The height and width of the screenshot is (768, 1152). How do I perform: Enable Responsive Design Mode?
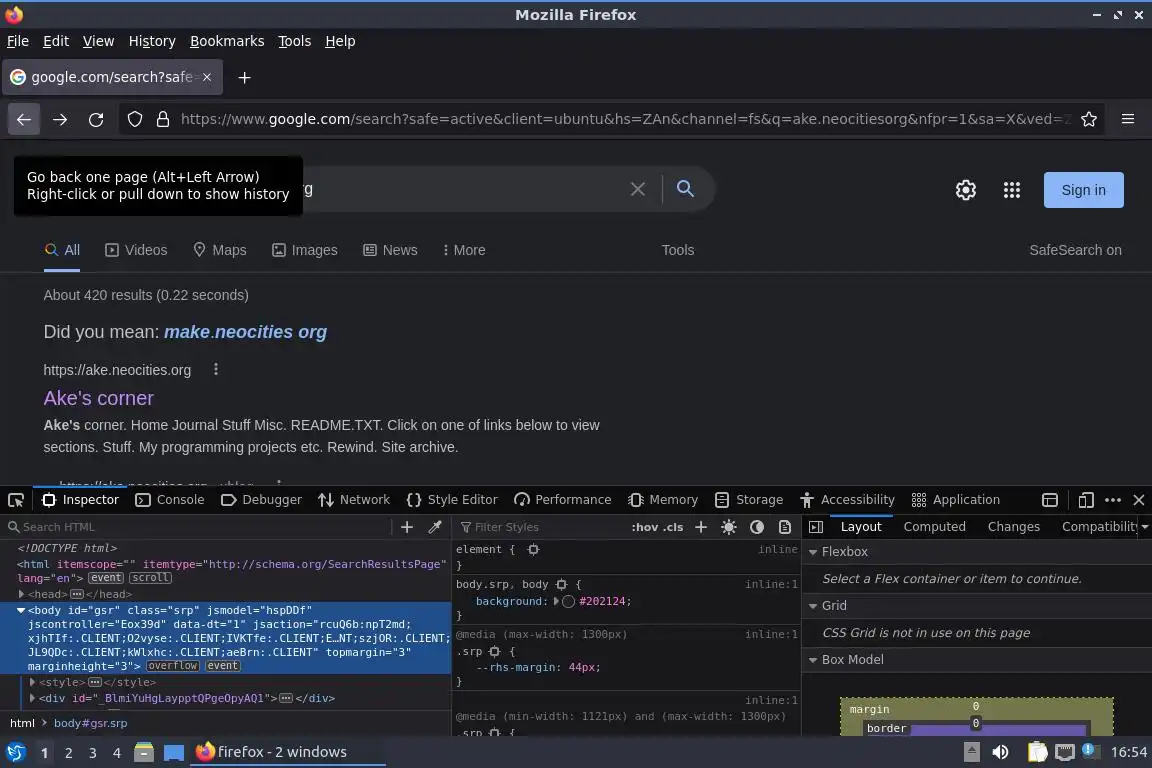(1086, 500)
